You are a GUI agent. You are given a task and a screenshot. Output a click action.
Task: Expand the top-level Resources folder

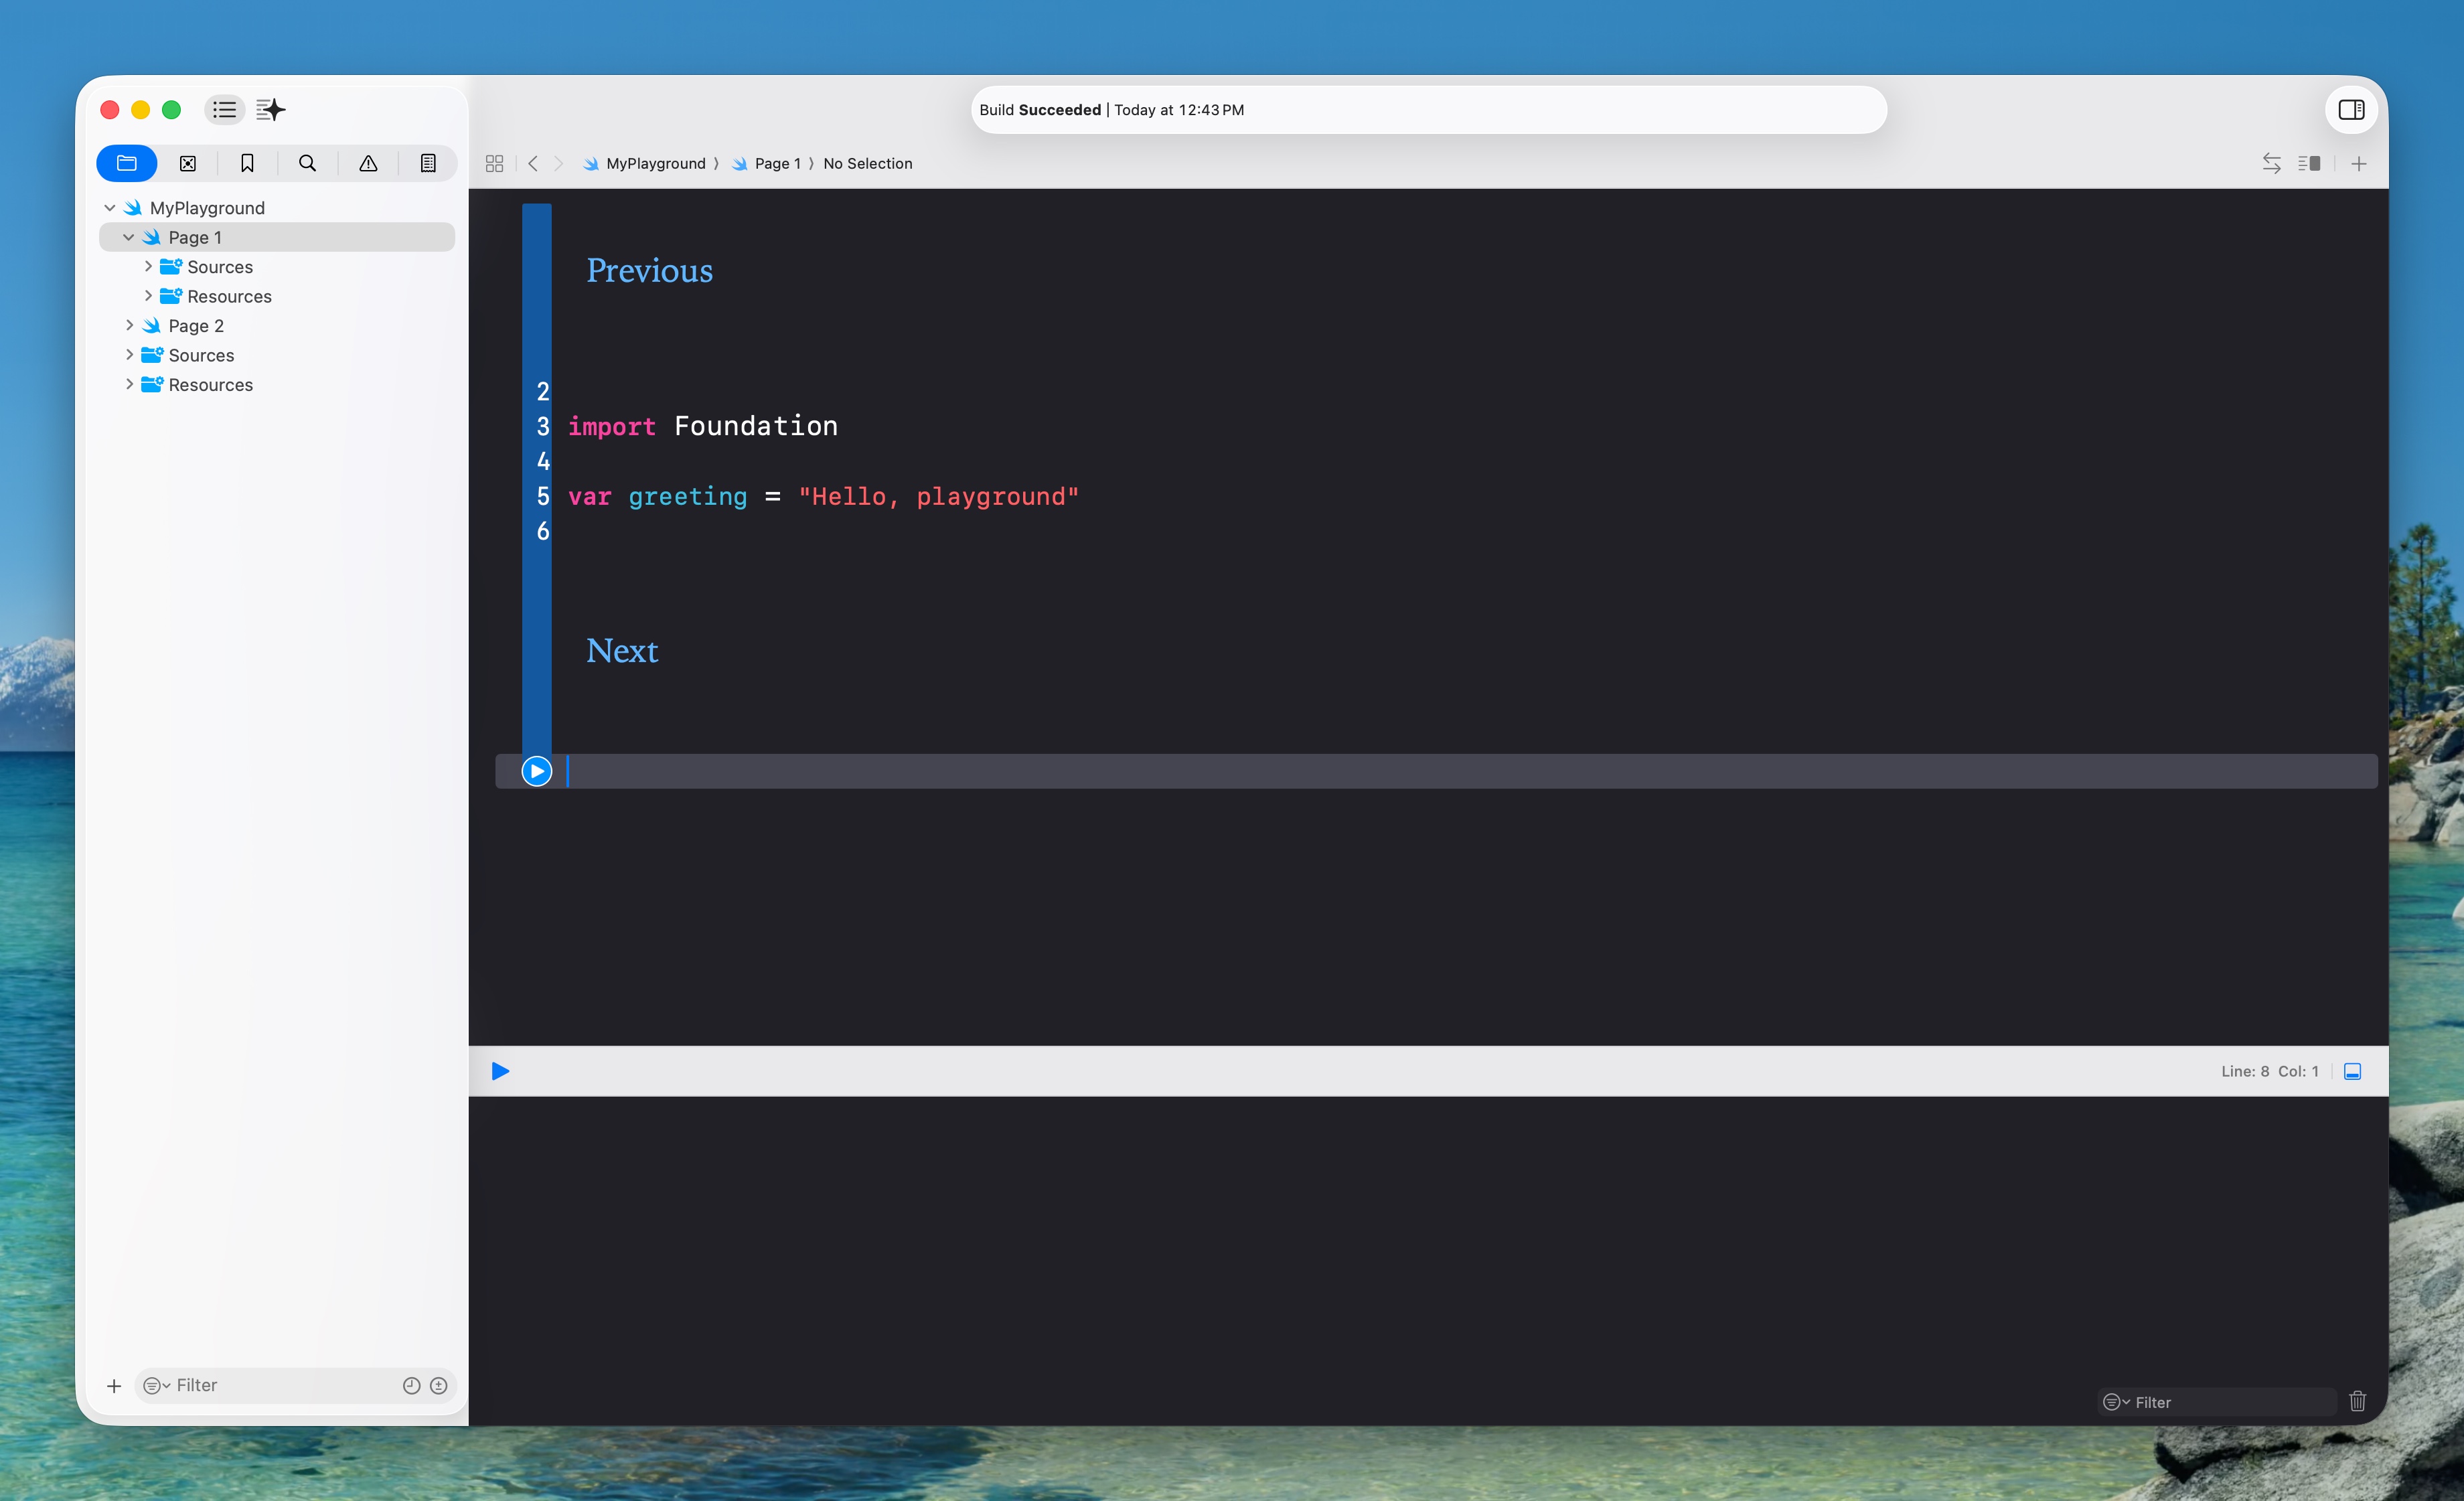point(129,384)
